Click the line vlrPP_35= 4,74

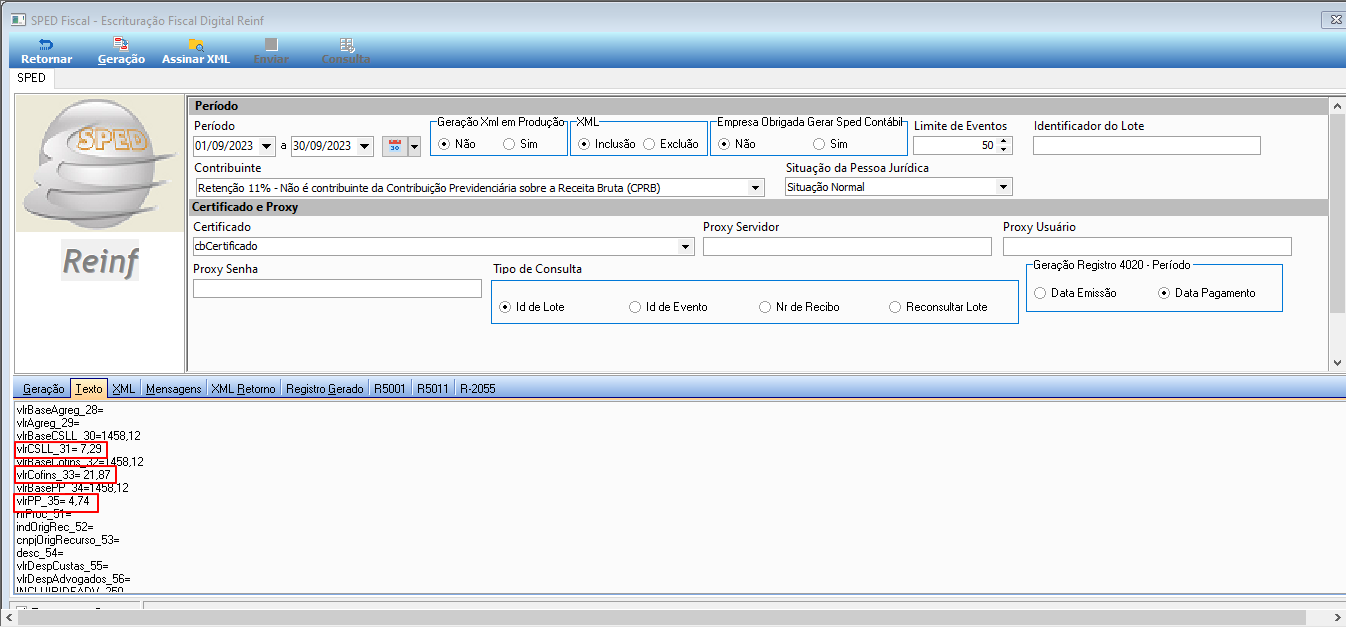pos(55,500)
